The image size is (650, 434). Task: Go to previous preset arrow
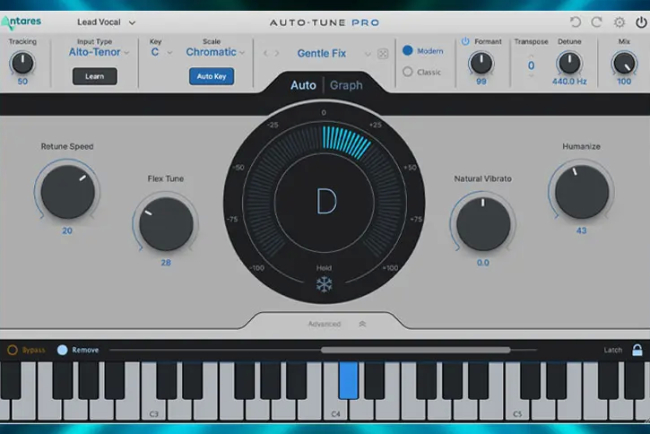tap(266, 53)
